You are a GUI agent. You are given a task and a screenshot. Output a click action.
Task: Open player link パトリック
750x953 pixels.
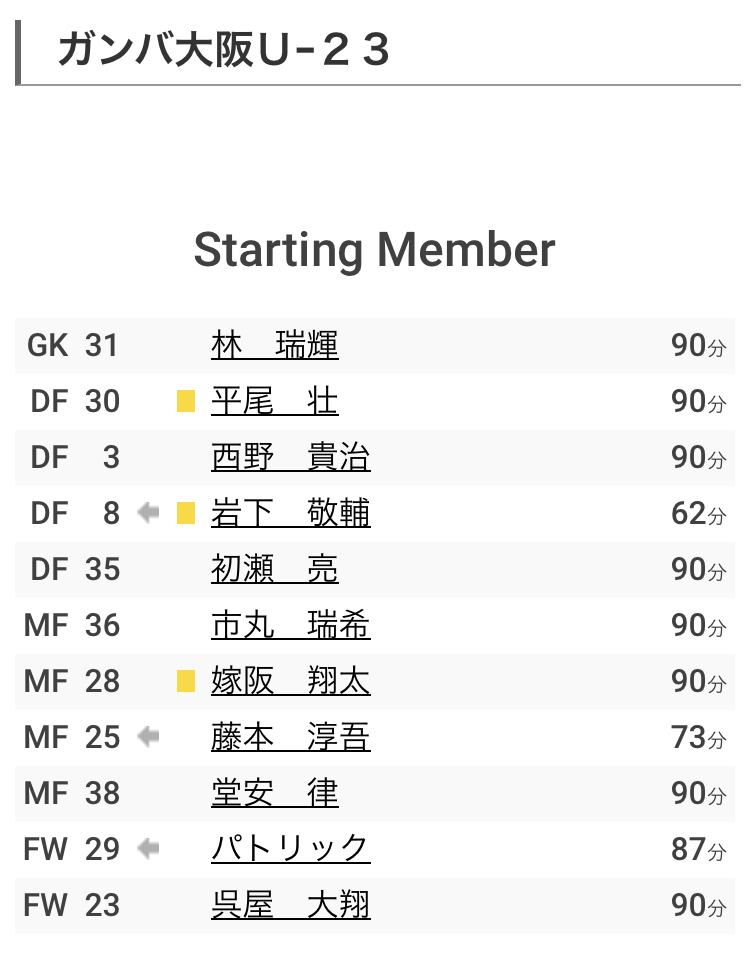coord(291,849)
